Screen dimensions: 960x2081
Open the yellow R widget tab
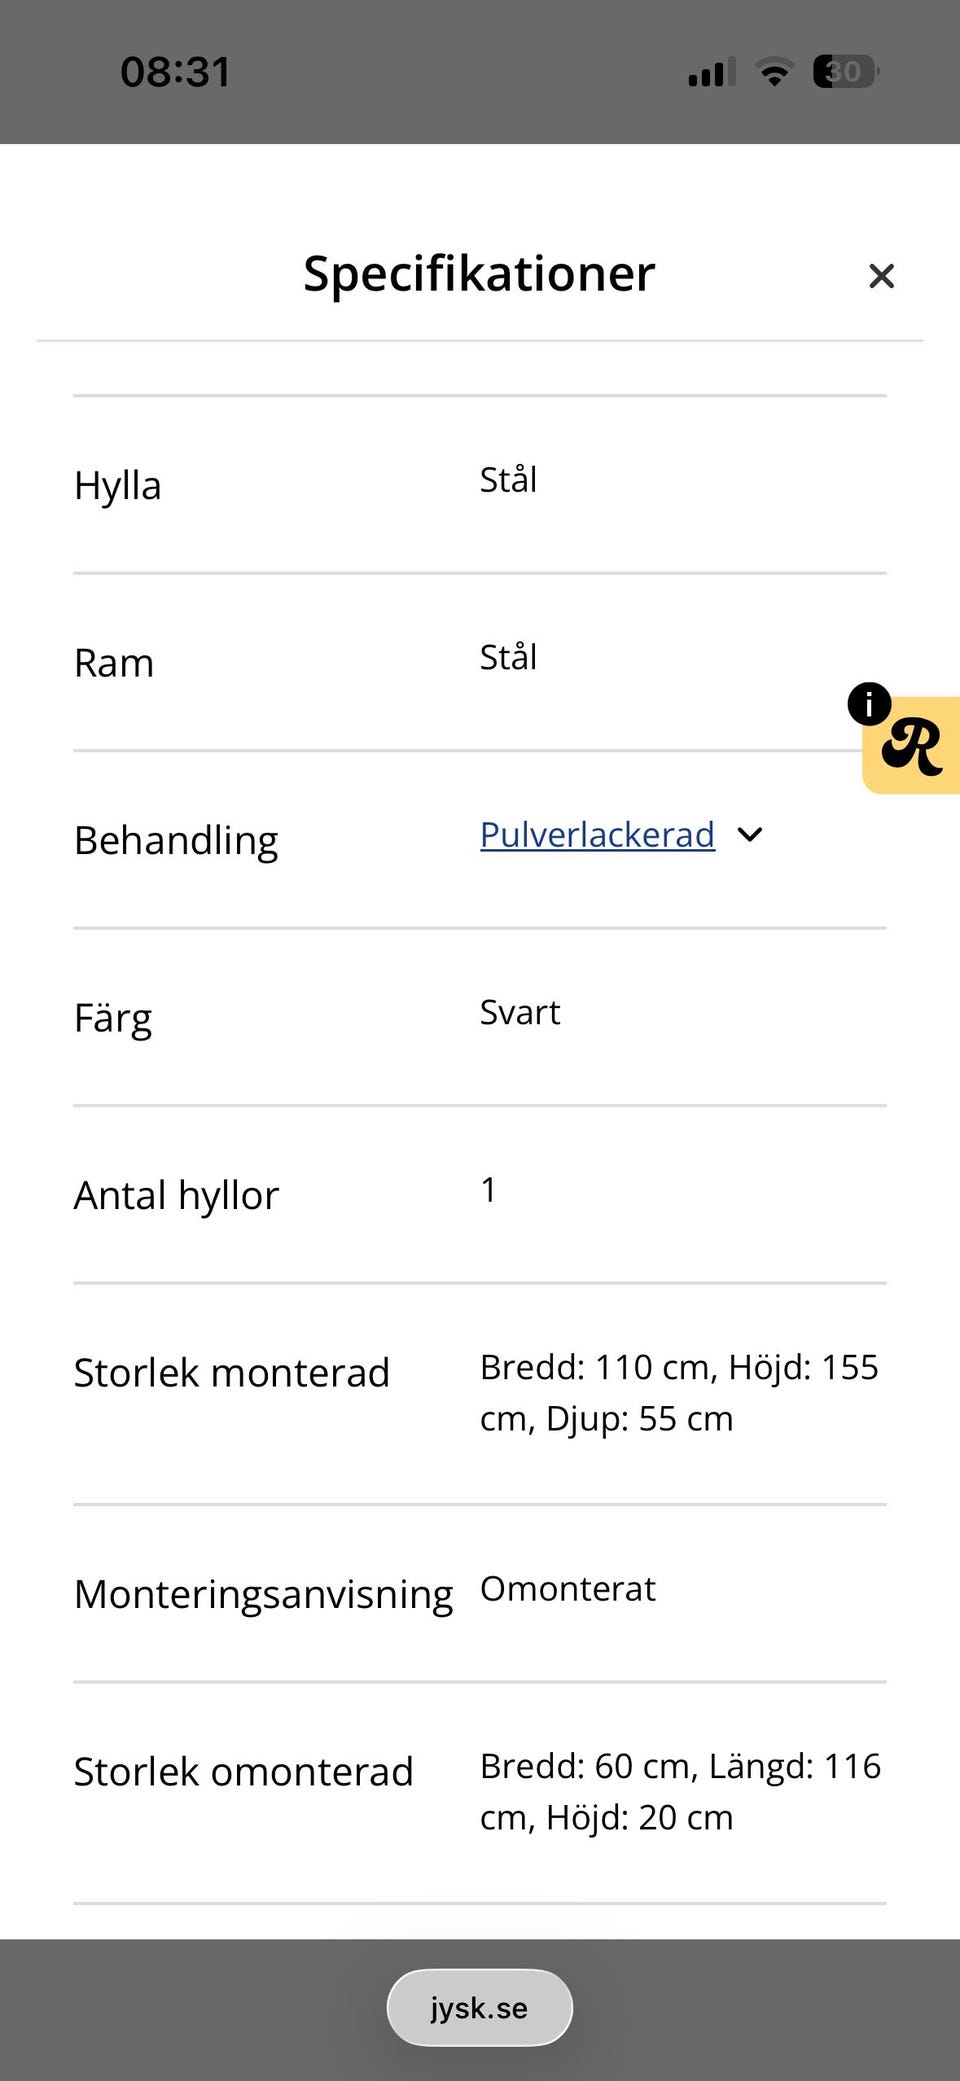tap(913, 746)
